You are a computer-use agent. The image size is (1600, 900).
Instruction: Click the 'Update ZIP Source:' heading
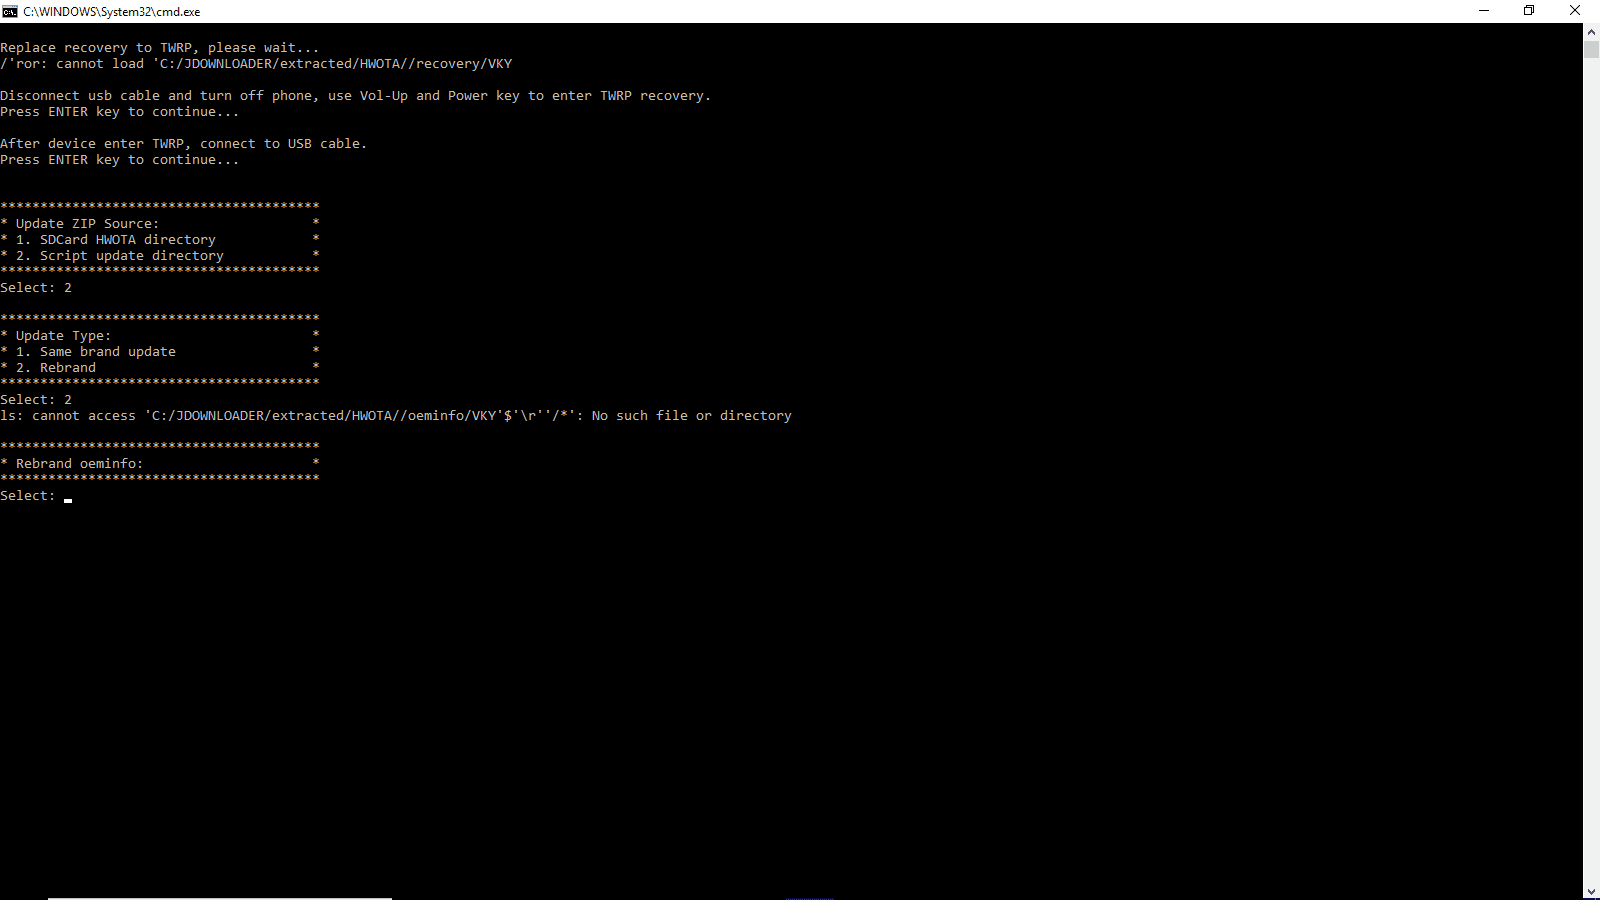click(87, 224)
